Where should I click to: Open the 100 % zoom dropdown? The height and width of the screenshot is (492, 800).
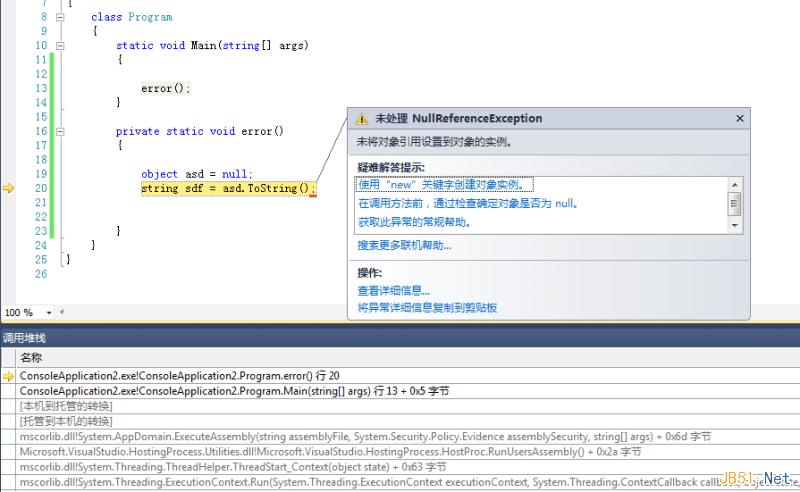pyautogui.click(x=49, y=312)
